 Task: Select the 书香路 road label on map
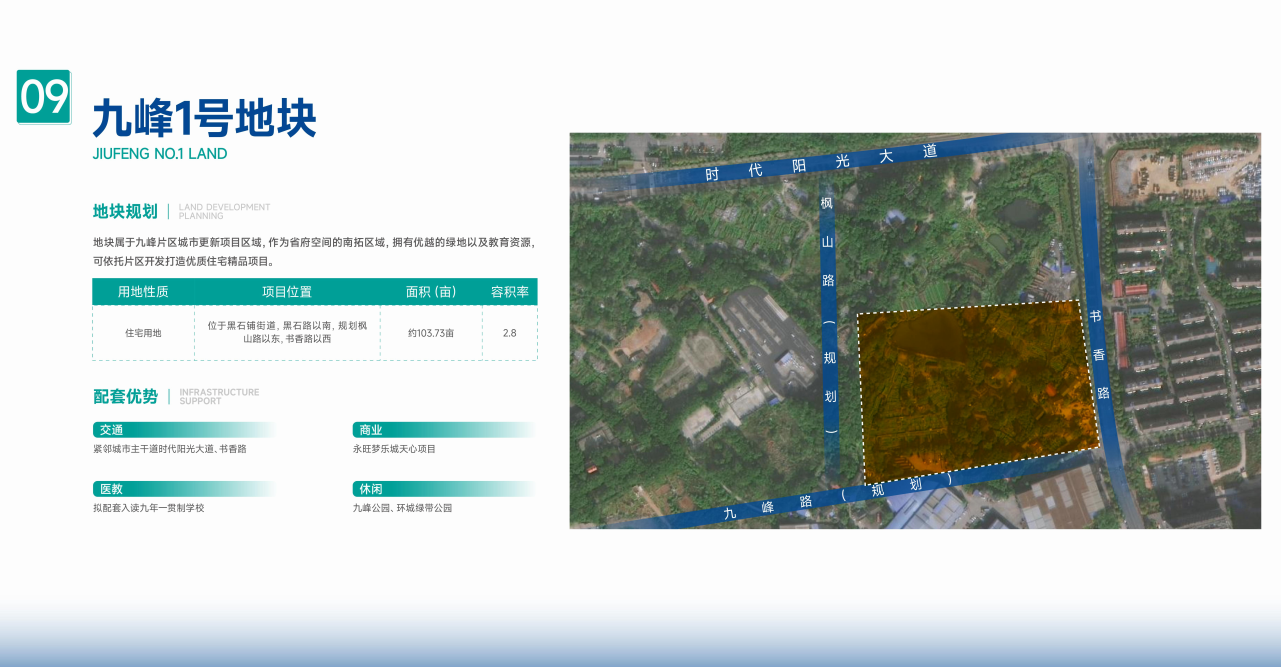click(1099, 355)
